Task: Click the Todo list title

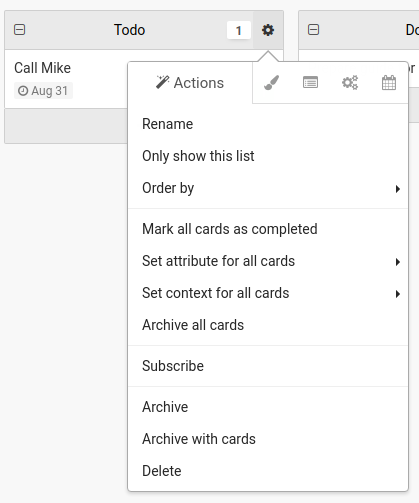Action: tap(129, 30)
